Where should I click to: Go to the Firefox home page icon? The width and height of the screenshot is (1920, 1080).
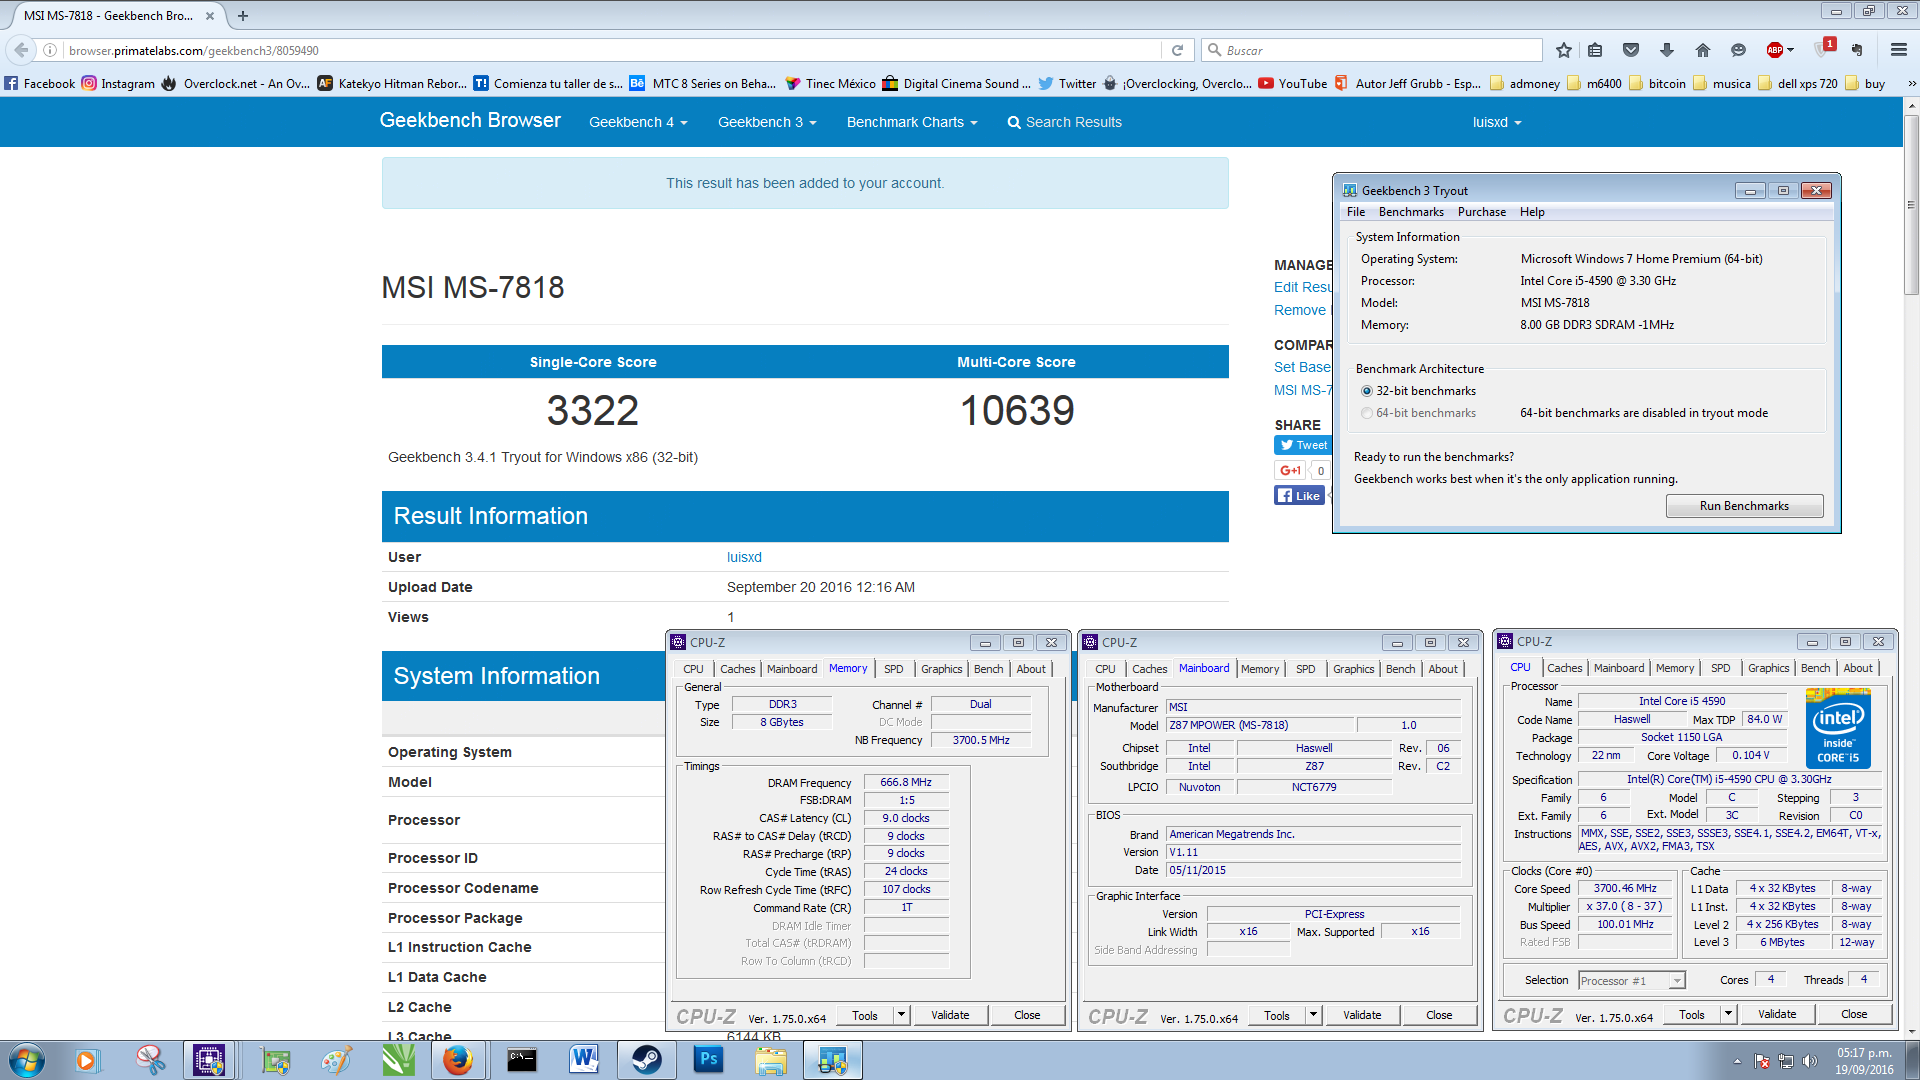1703,50
